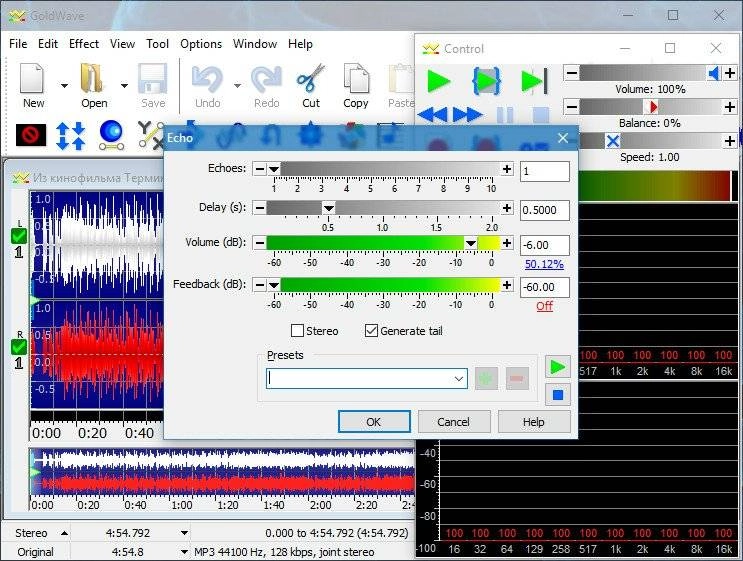Click Help button in the Echo dialog
Viewport: 743px width, 561px height.
(534, 422)
